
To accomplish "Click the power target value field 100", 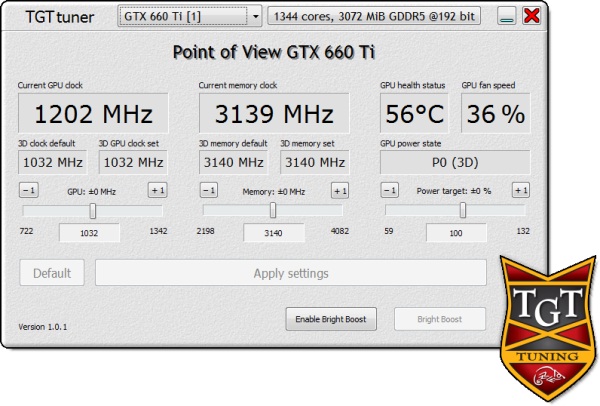I will click(x=456, y=233).
